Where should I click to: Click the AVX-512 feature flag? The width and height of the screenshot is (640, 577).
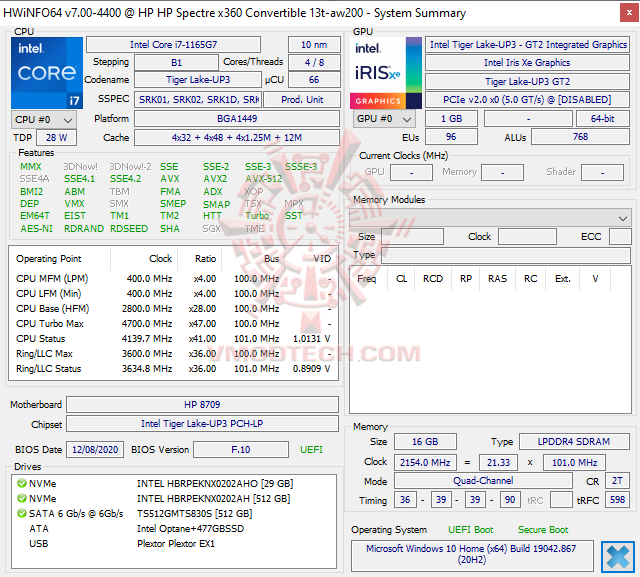point(264,179)
